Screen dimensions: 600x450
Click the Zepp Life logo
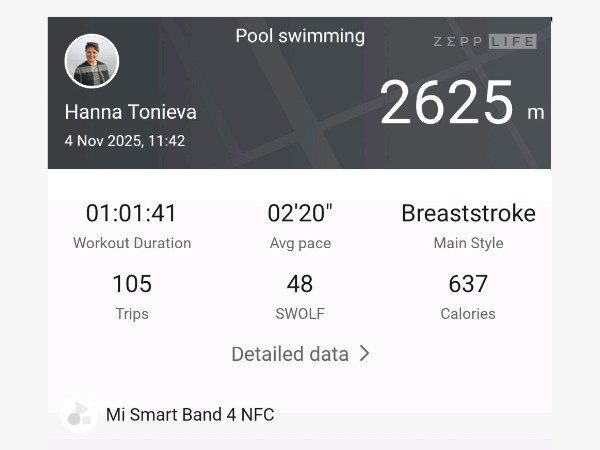tap(485, 42)
